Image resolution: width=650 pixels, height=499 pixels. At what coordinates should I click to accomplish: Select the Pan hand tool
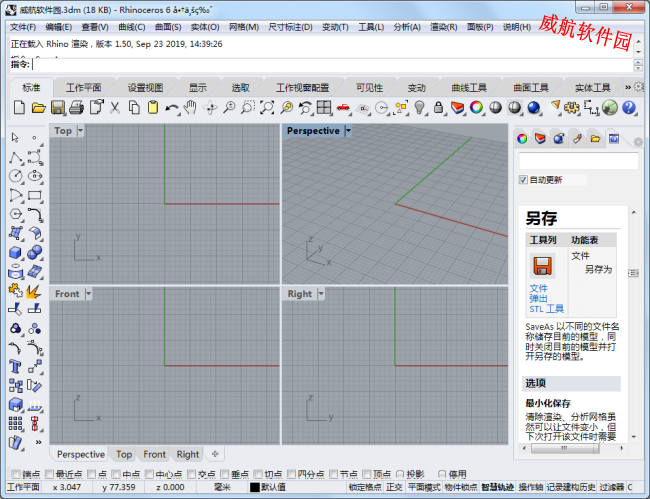[x=191, y=107]
